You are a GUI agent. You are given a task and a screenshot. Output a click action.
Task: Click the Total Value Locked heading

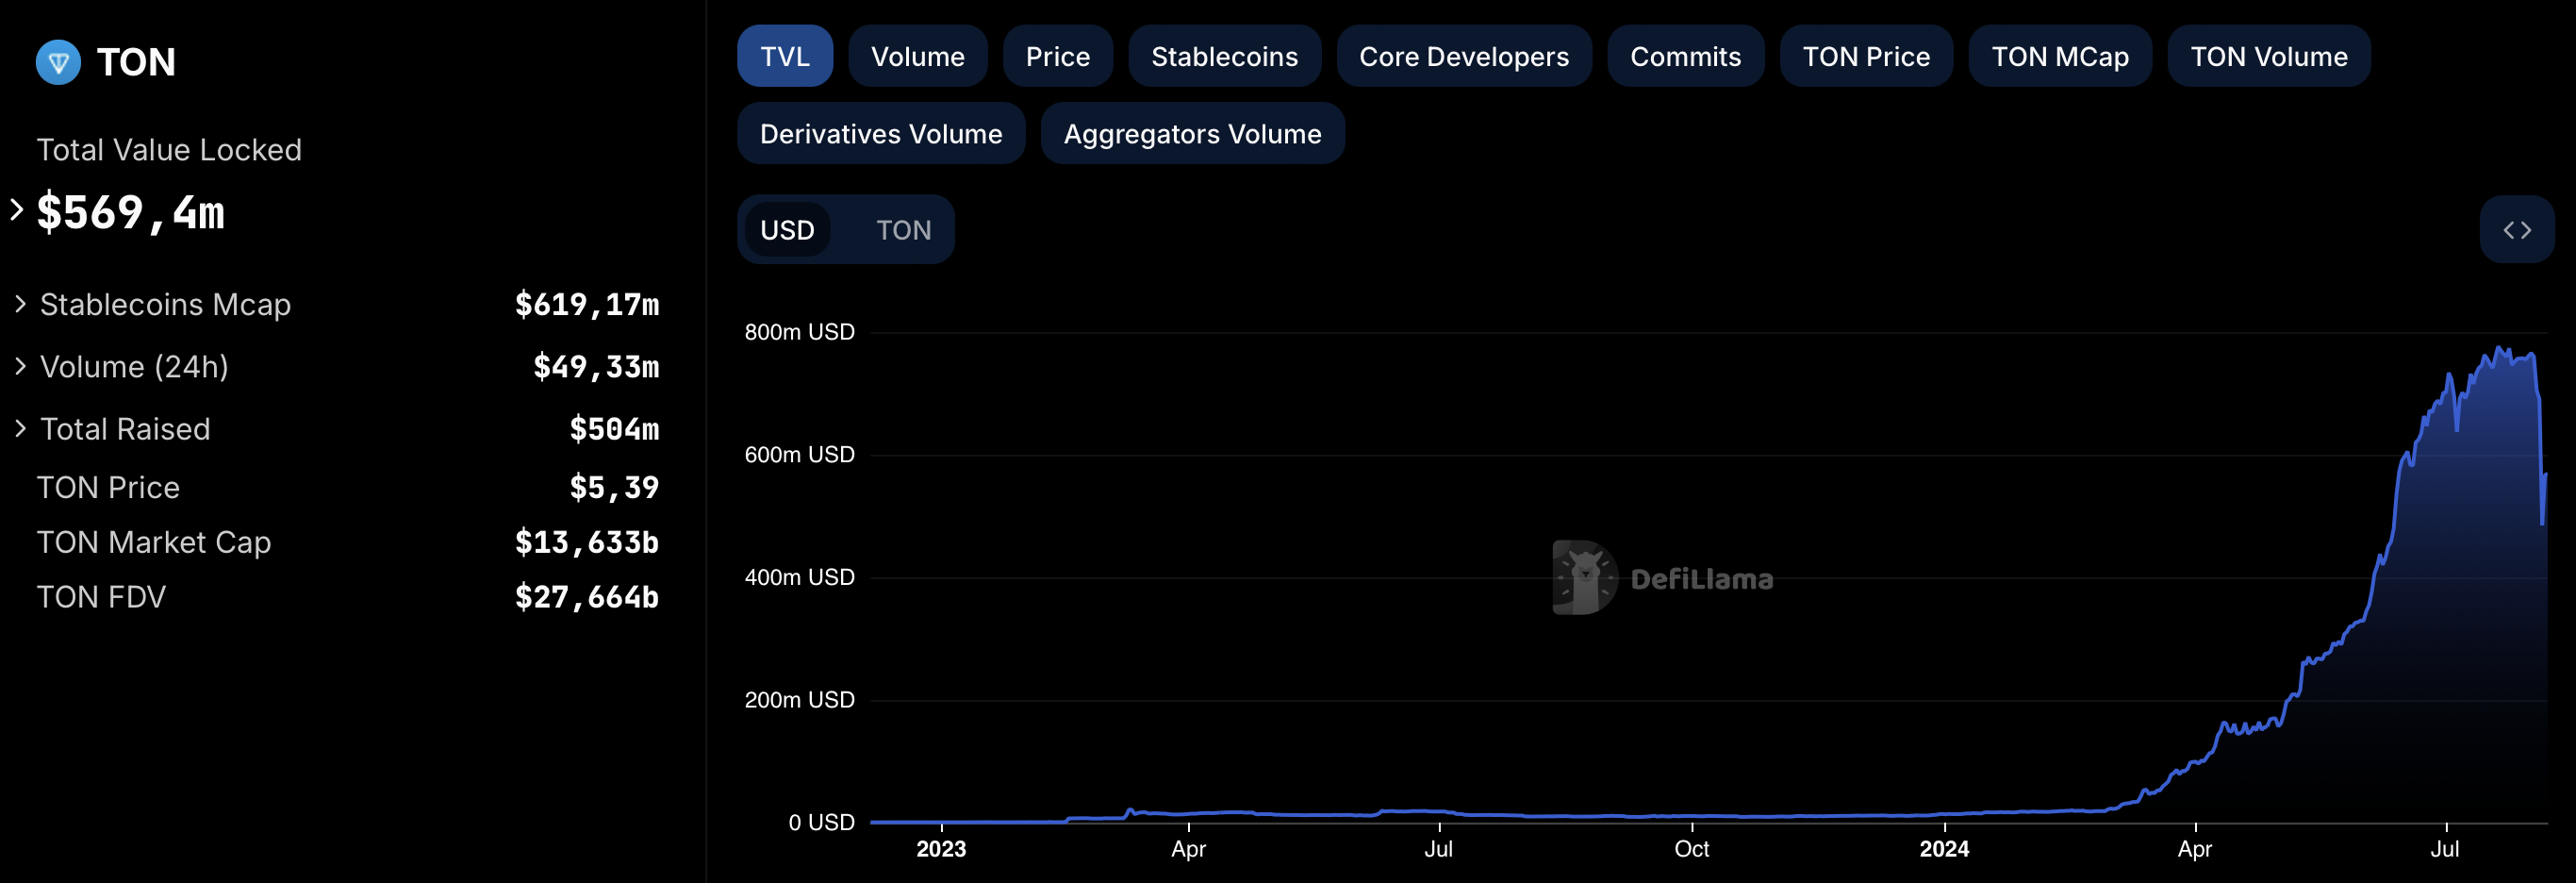coord(169,150)
